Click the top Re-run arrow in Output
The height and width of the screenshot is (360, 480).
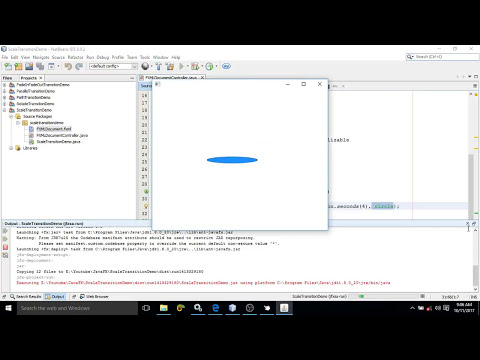point(5,231)
